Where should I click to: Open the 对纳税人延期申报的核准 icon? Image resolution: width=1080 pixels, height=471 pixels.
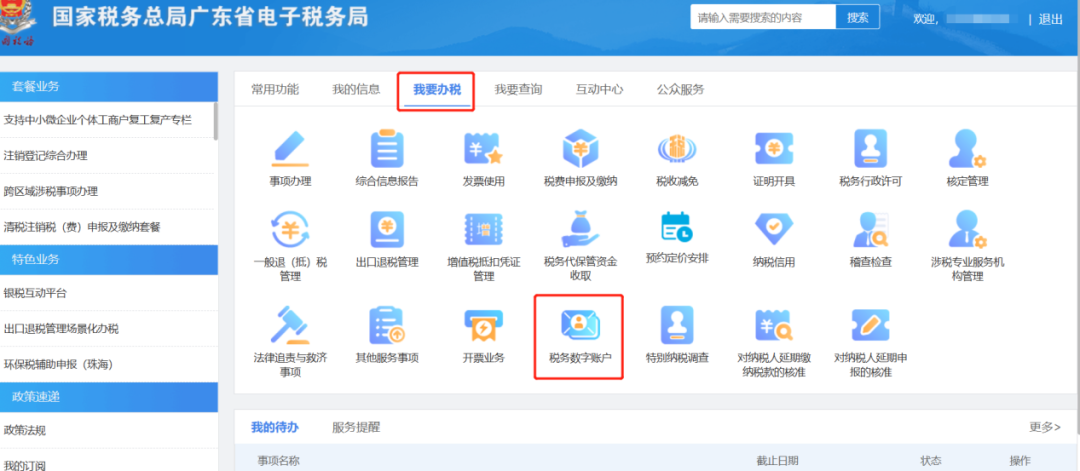point(870,325)
